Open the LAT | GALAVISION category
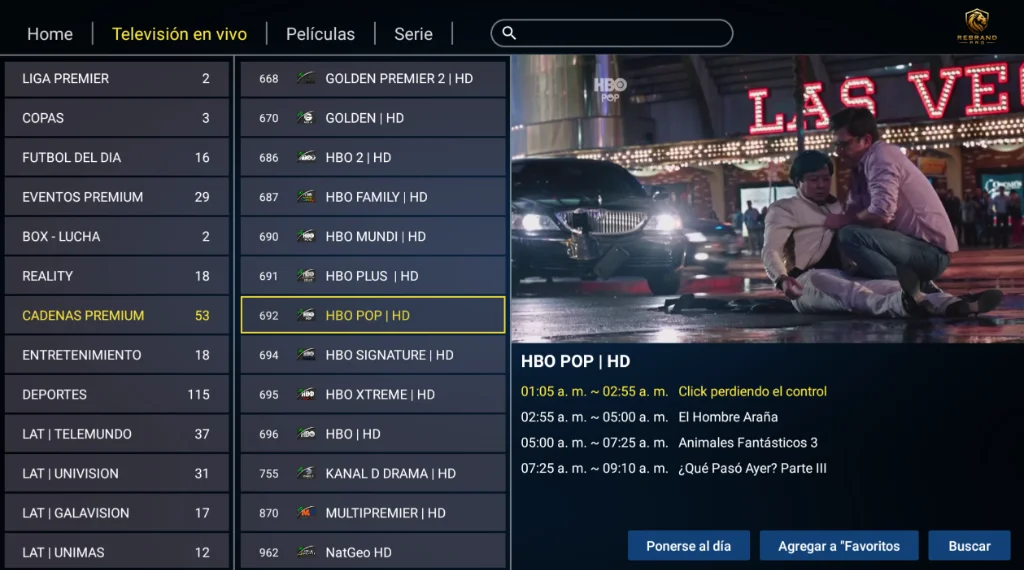Viewport: 1024px width, 570px height. 117,513
